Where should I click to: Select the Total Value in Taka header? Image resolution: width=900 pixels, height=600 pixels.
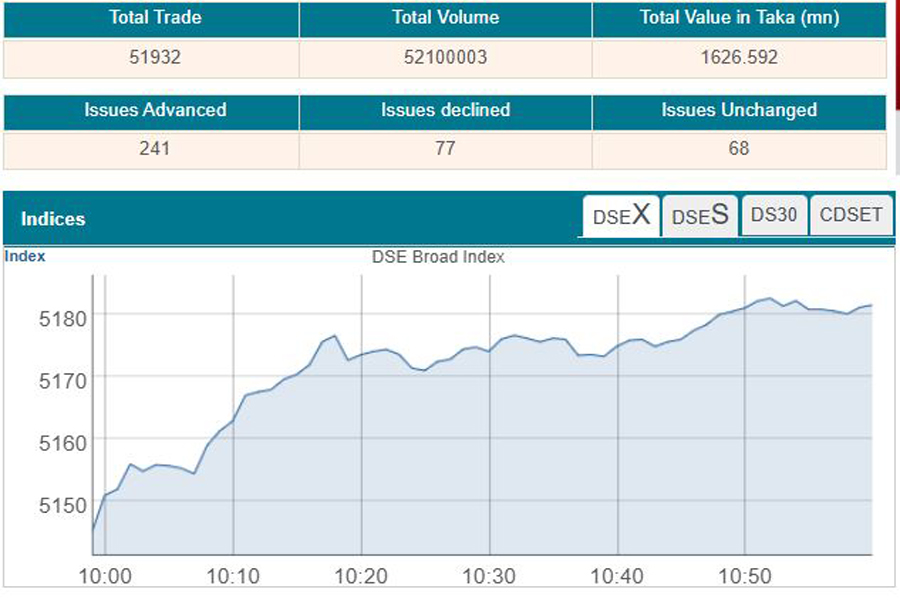(739, 18)
